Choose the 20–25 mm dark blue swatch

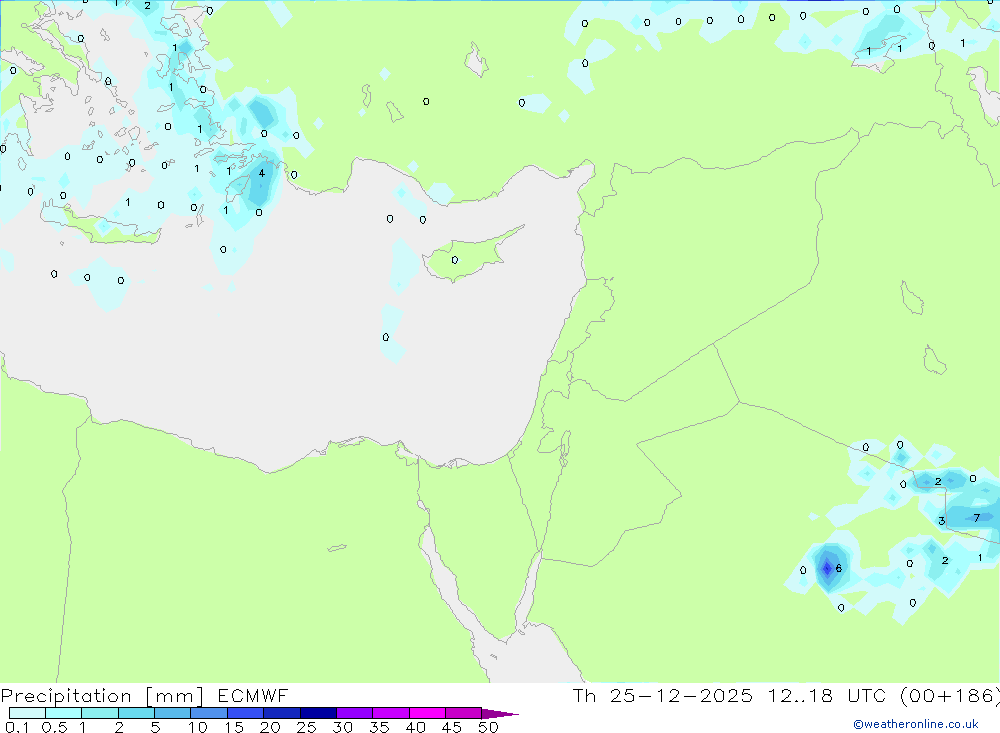(281, 713)
